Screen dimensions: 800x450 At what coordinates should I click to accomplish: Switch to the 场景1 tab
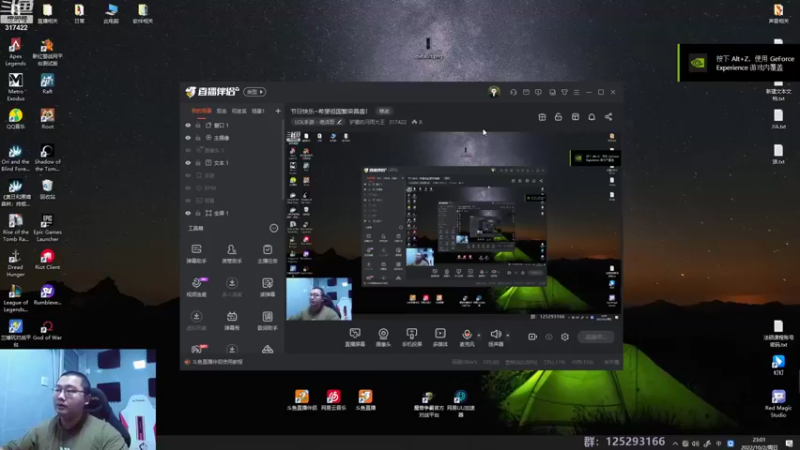(258, 111)
